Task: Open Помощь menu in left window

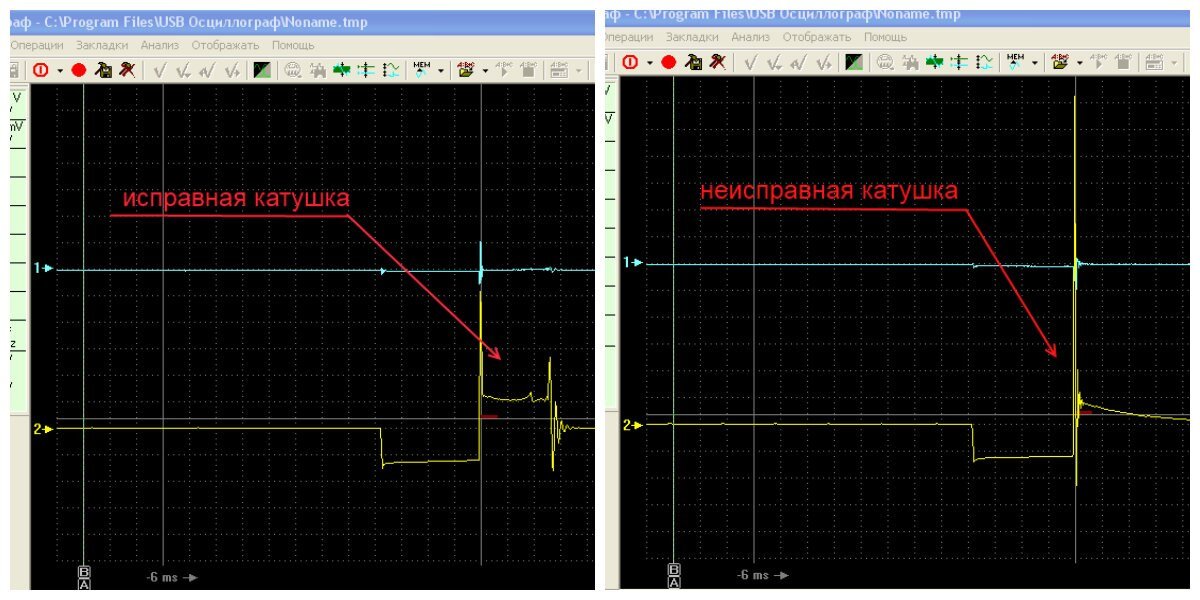Action: pos(292,45)
